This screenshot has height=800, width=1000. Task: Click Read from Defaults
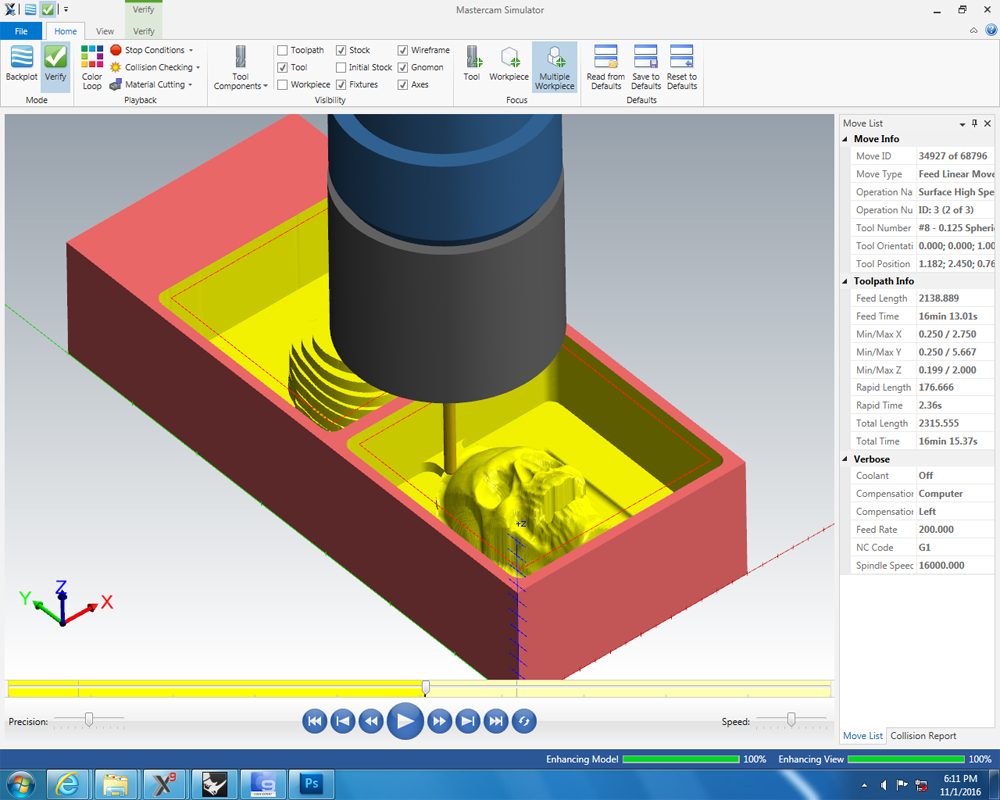click(x=606, y=68)
